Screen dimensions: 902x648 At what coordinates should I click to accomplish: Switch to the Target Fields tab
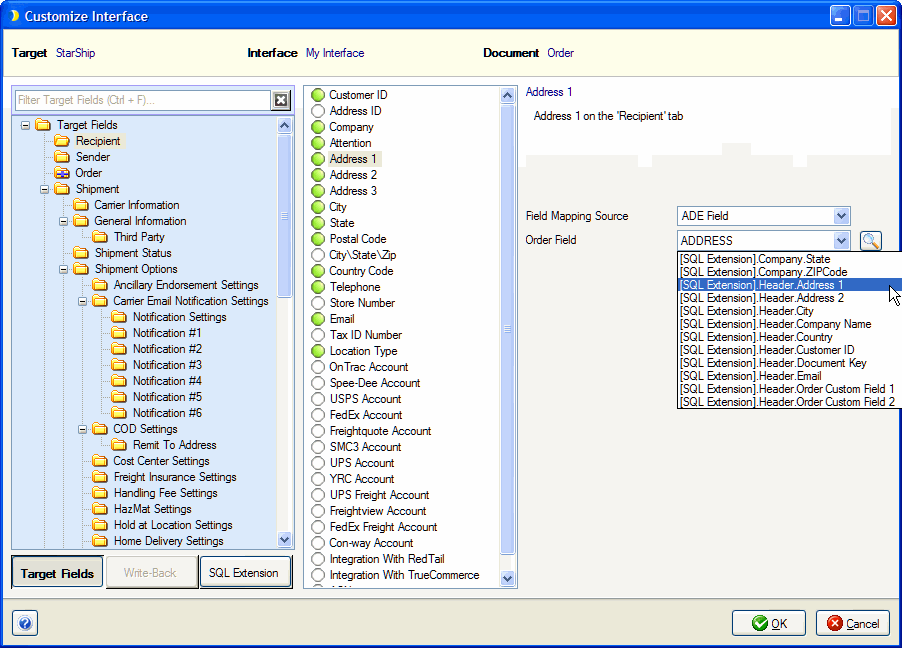pos(57,573)
